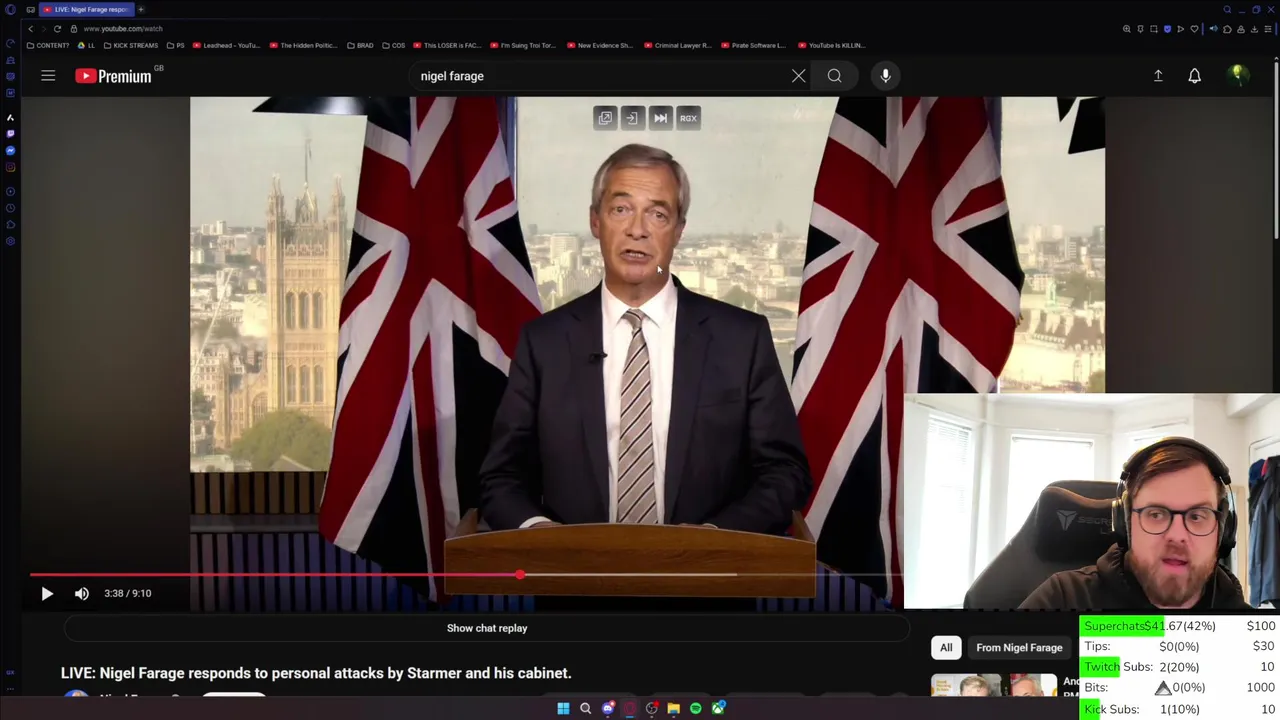Open the PS bookmarks folder
The width and height of the screenshot is (1280, 720).
(x=175, y=45)
